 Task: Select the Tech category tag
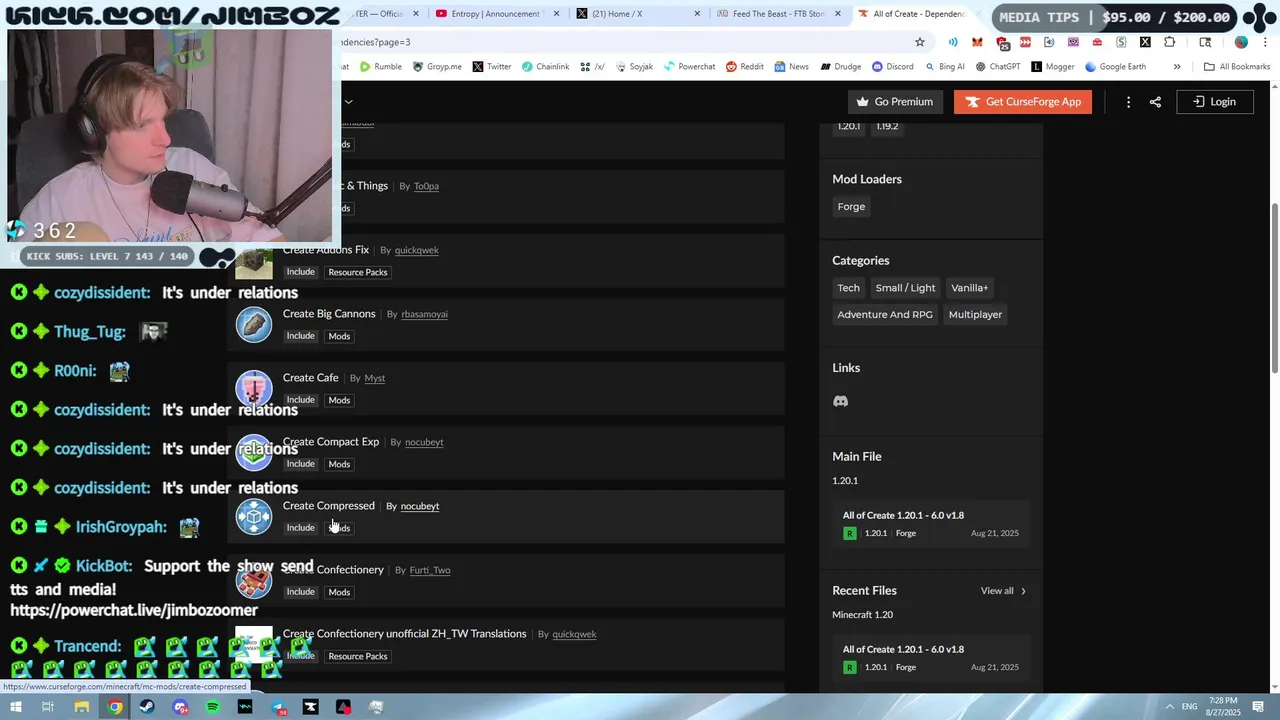(848, 288)
